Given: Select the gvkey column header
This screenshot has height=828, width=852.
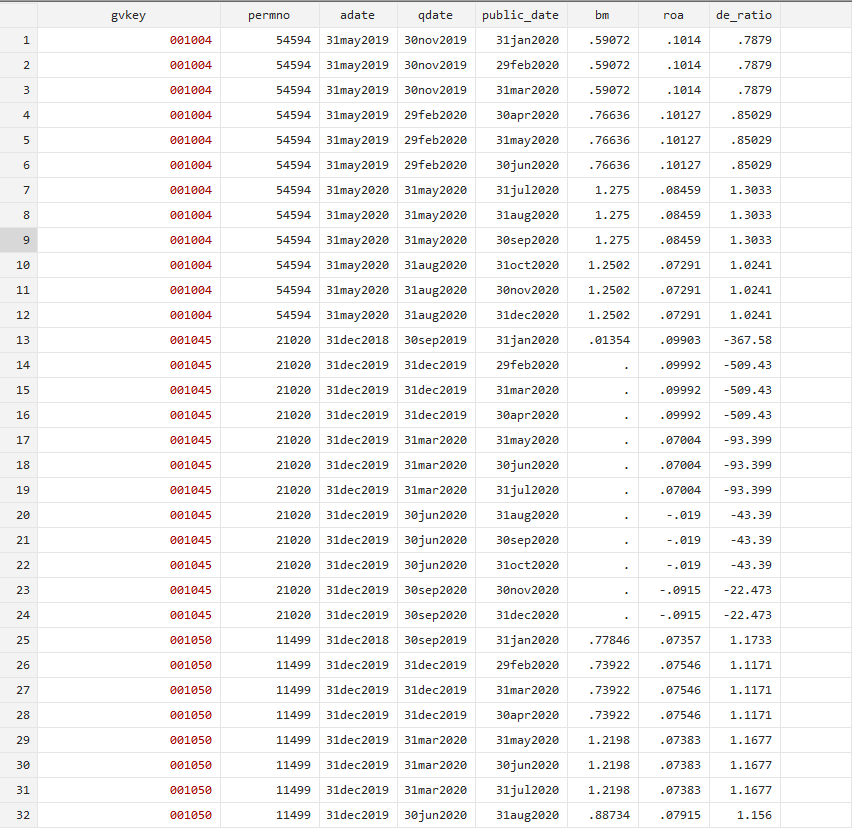Looking at the screenshot, I should pyautogui.click(x=129, y=15).
